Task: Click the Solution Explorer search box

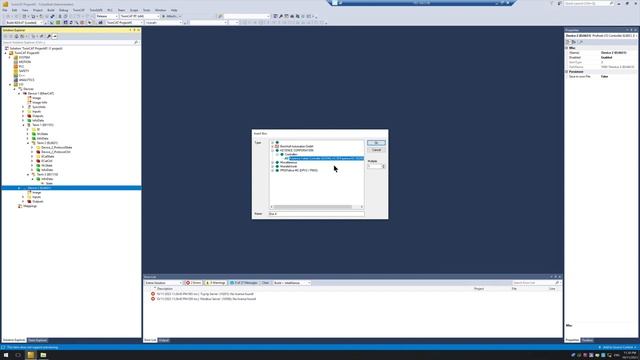Action: pos(68,42)
